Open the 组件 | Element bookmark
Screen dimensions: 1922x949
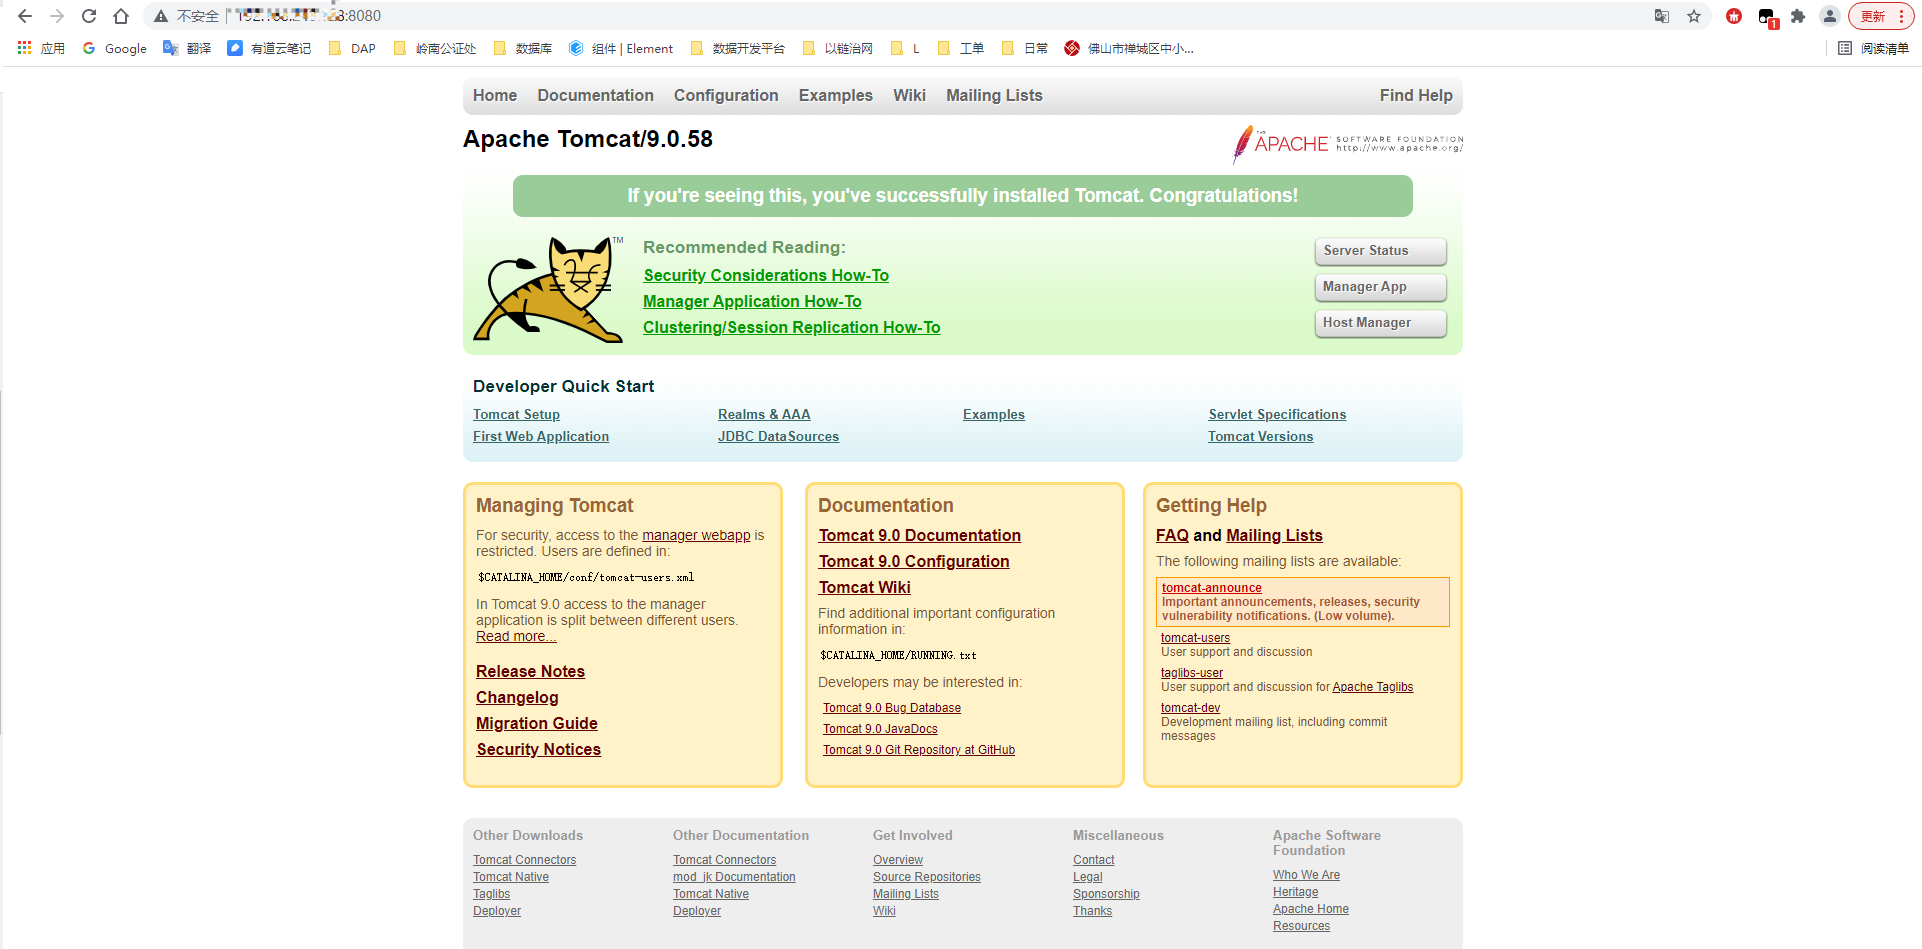click(x=621, y=48)
